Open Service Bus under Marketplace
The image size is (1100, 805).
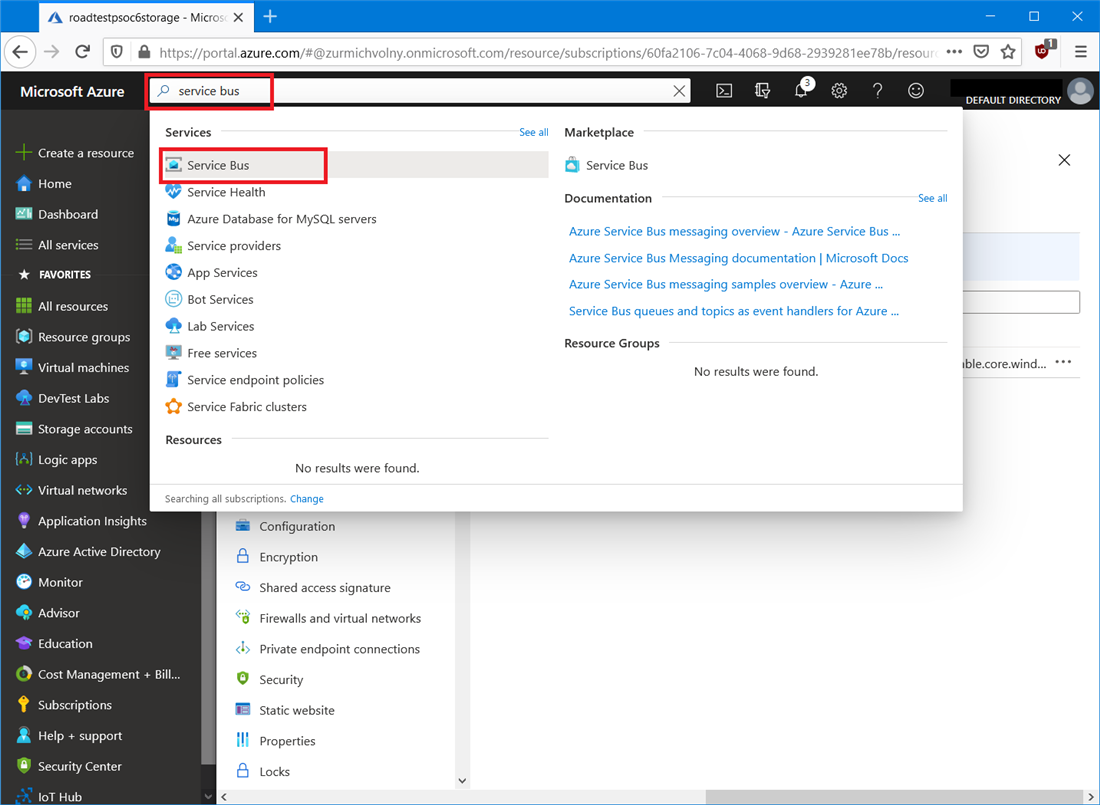pos(616,165)
